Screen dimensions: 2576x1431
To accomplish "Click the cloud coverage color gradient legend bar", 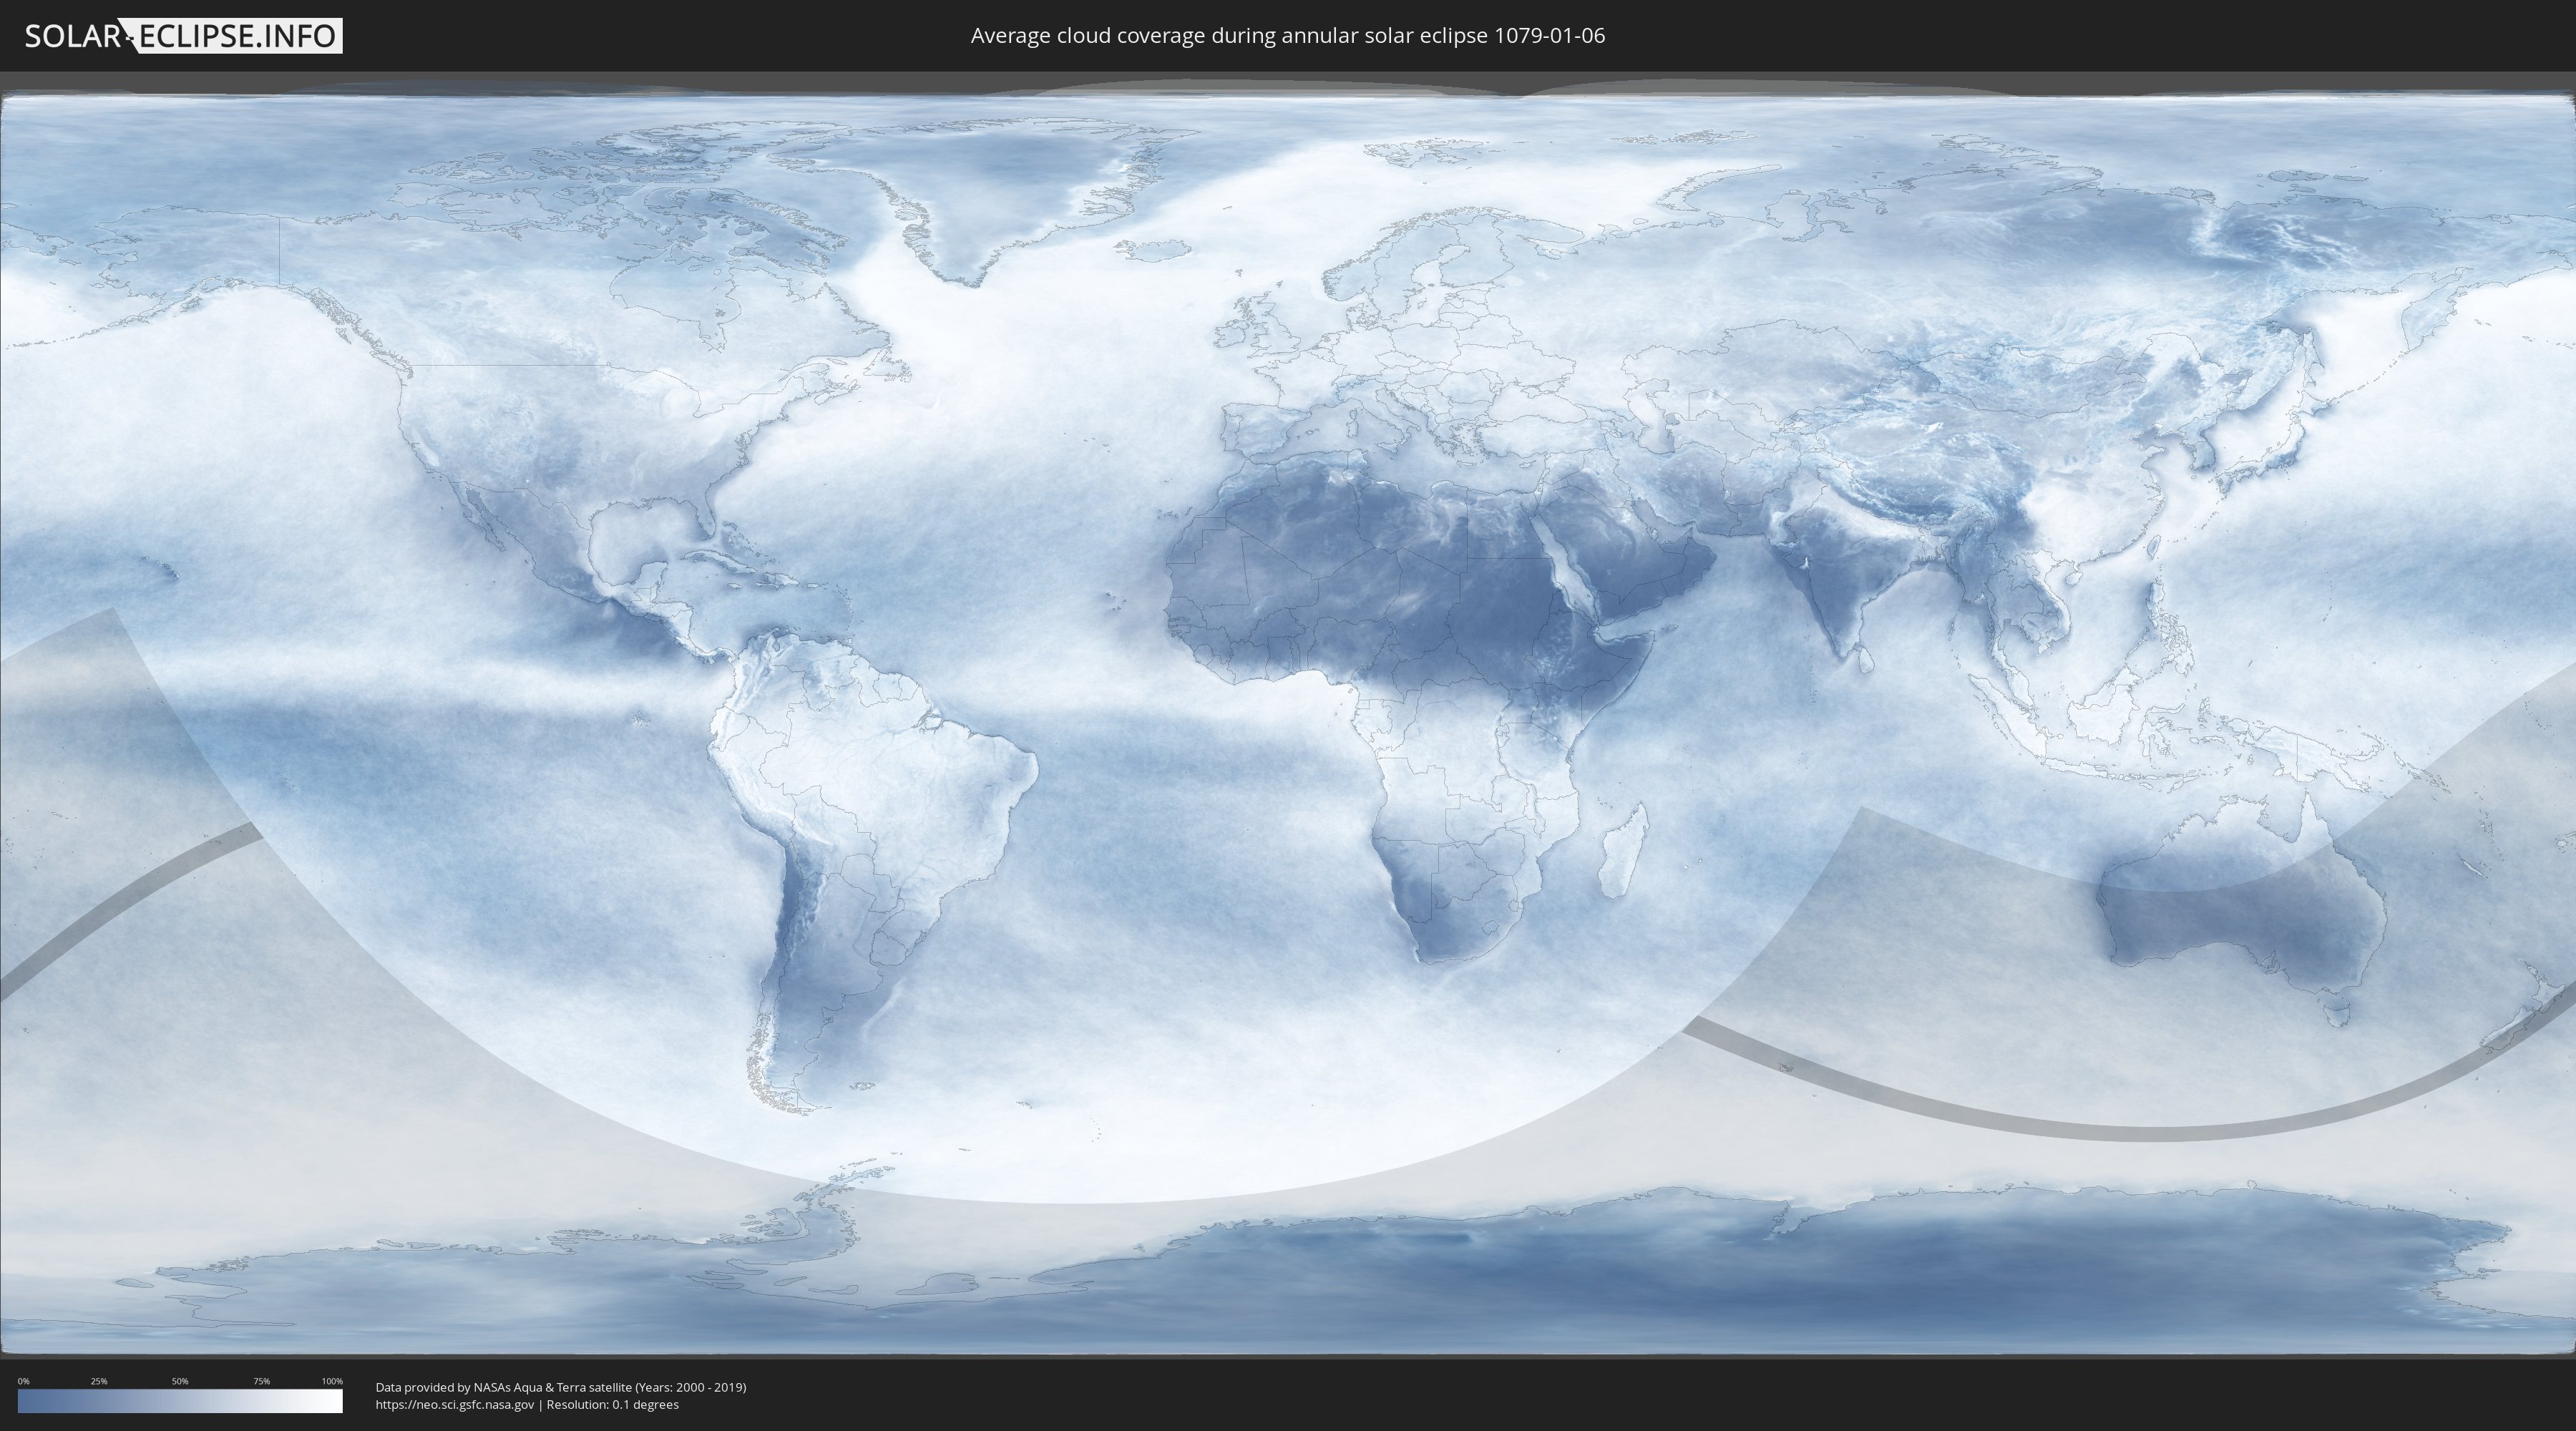I will 180,1401.
